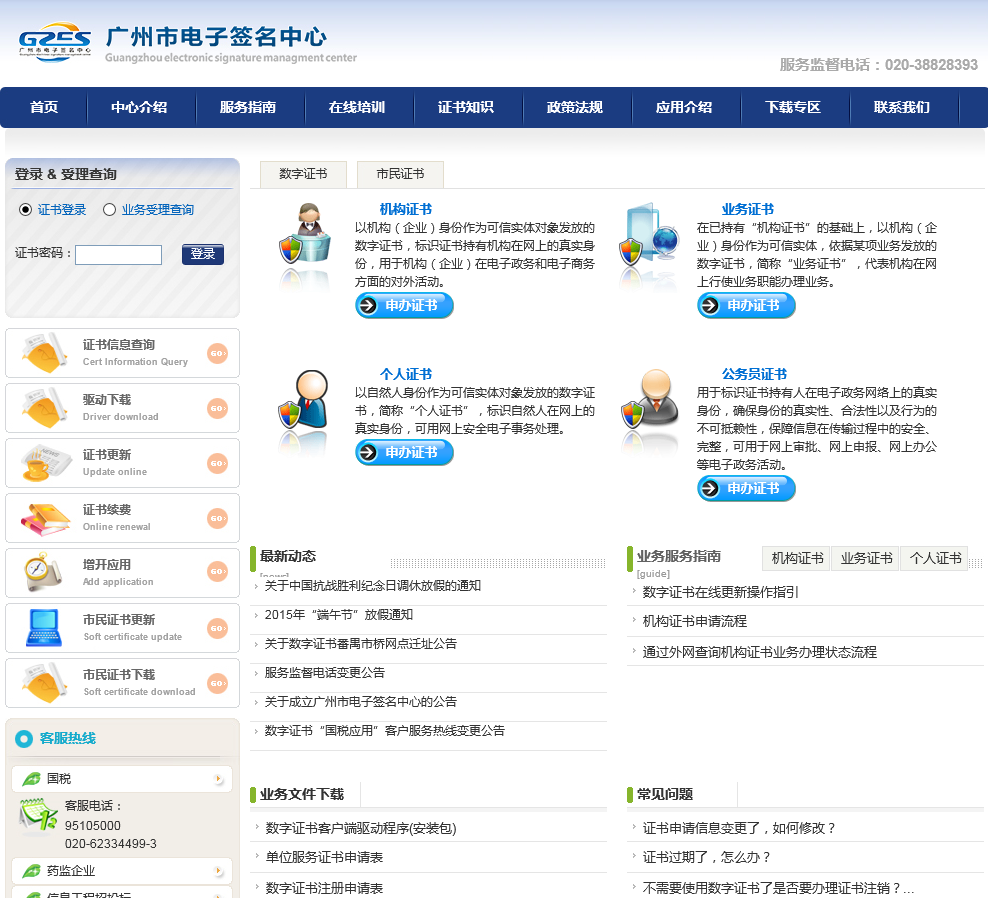Switch to 机构证书 guide tab
This screenshot has width=988, height=898.
tap(797, 558)
